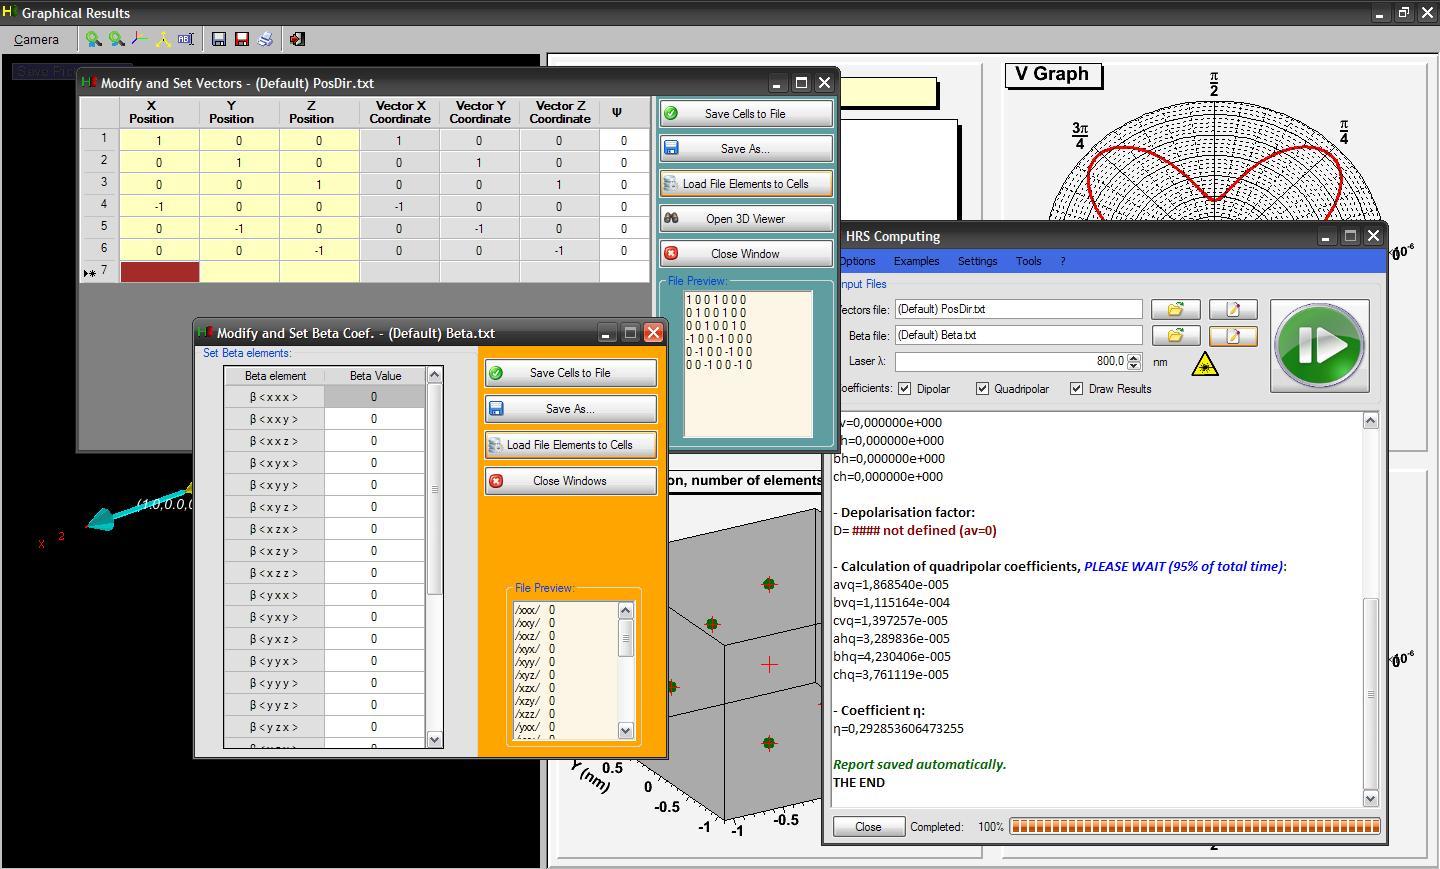Edit Beta file with notepad icon

click(x=1232, y=336)
